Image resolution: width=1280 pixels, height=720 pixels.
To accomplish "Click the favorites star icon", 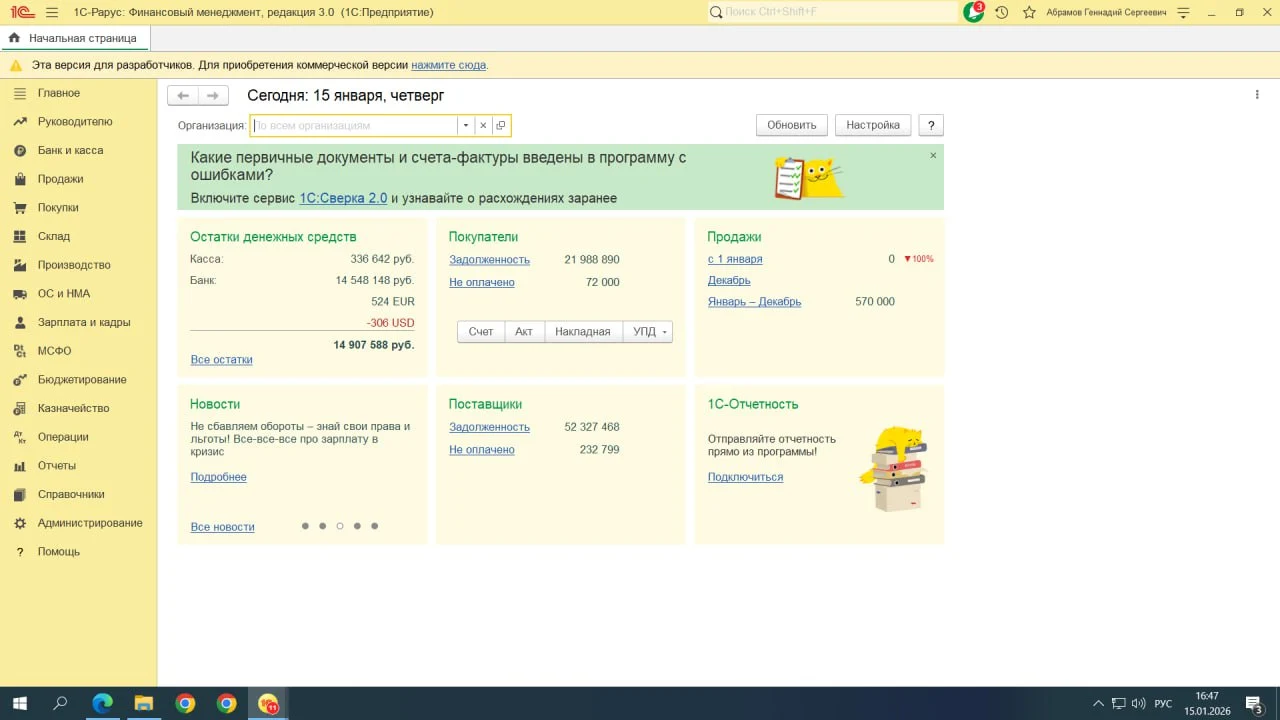I will 1029,12.
